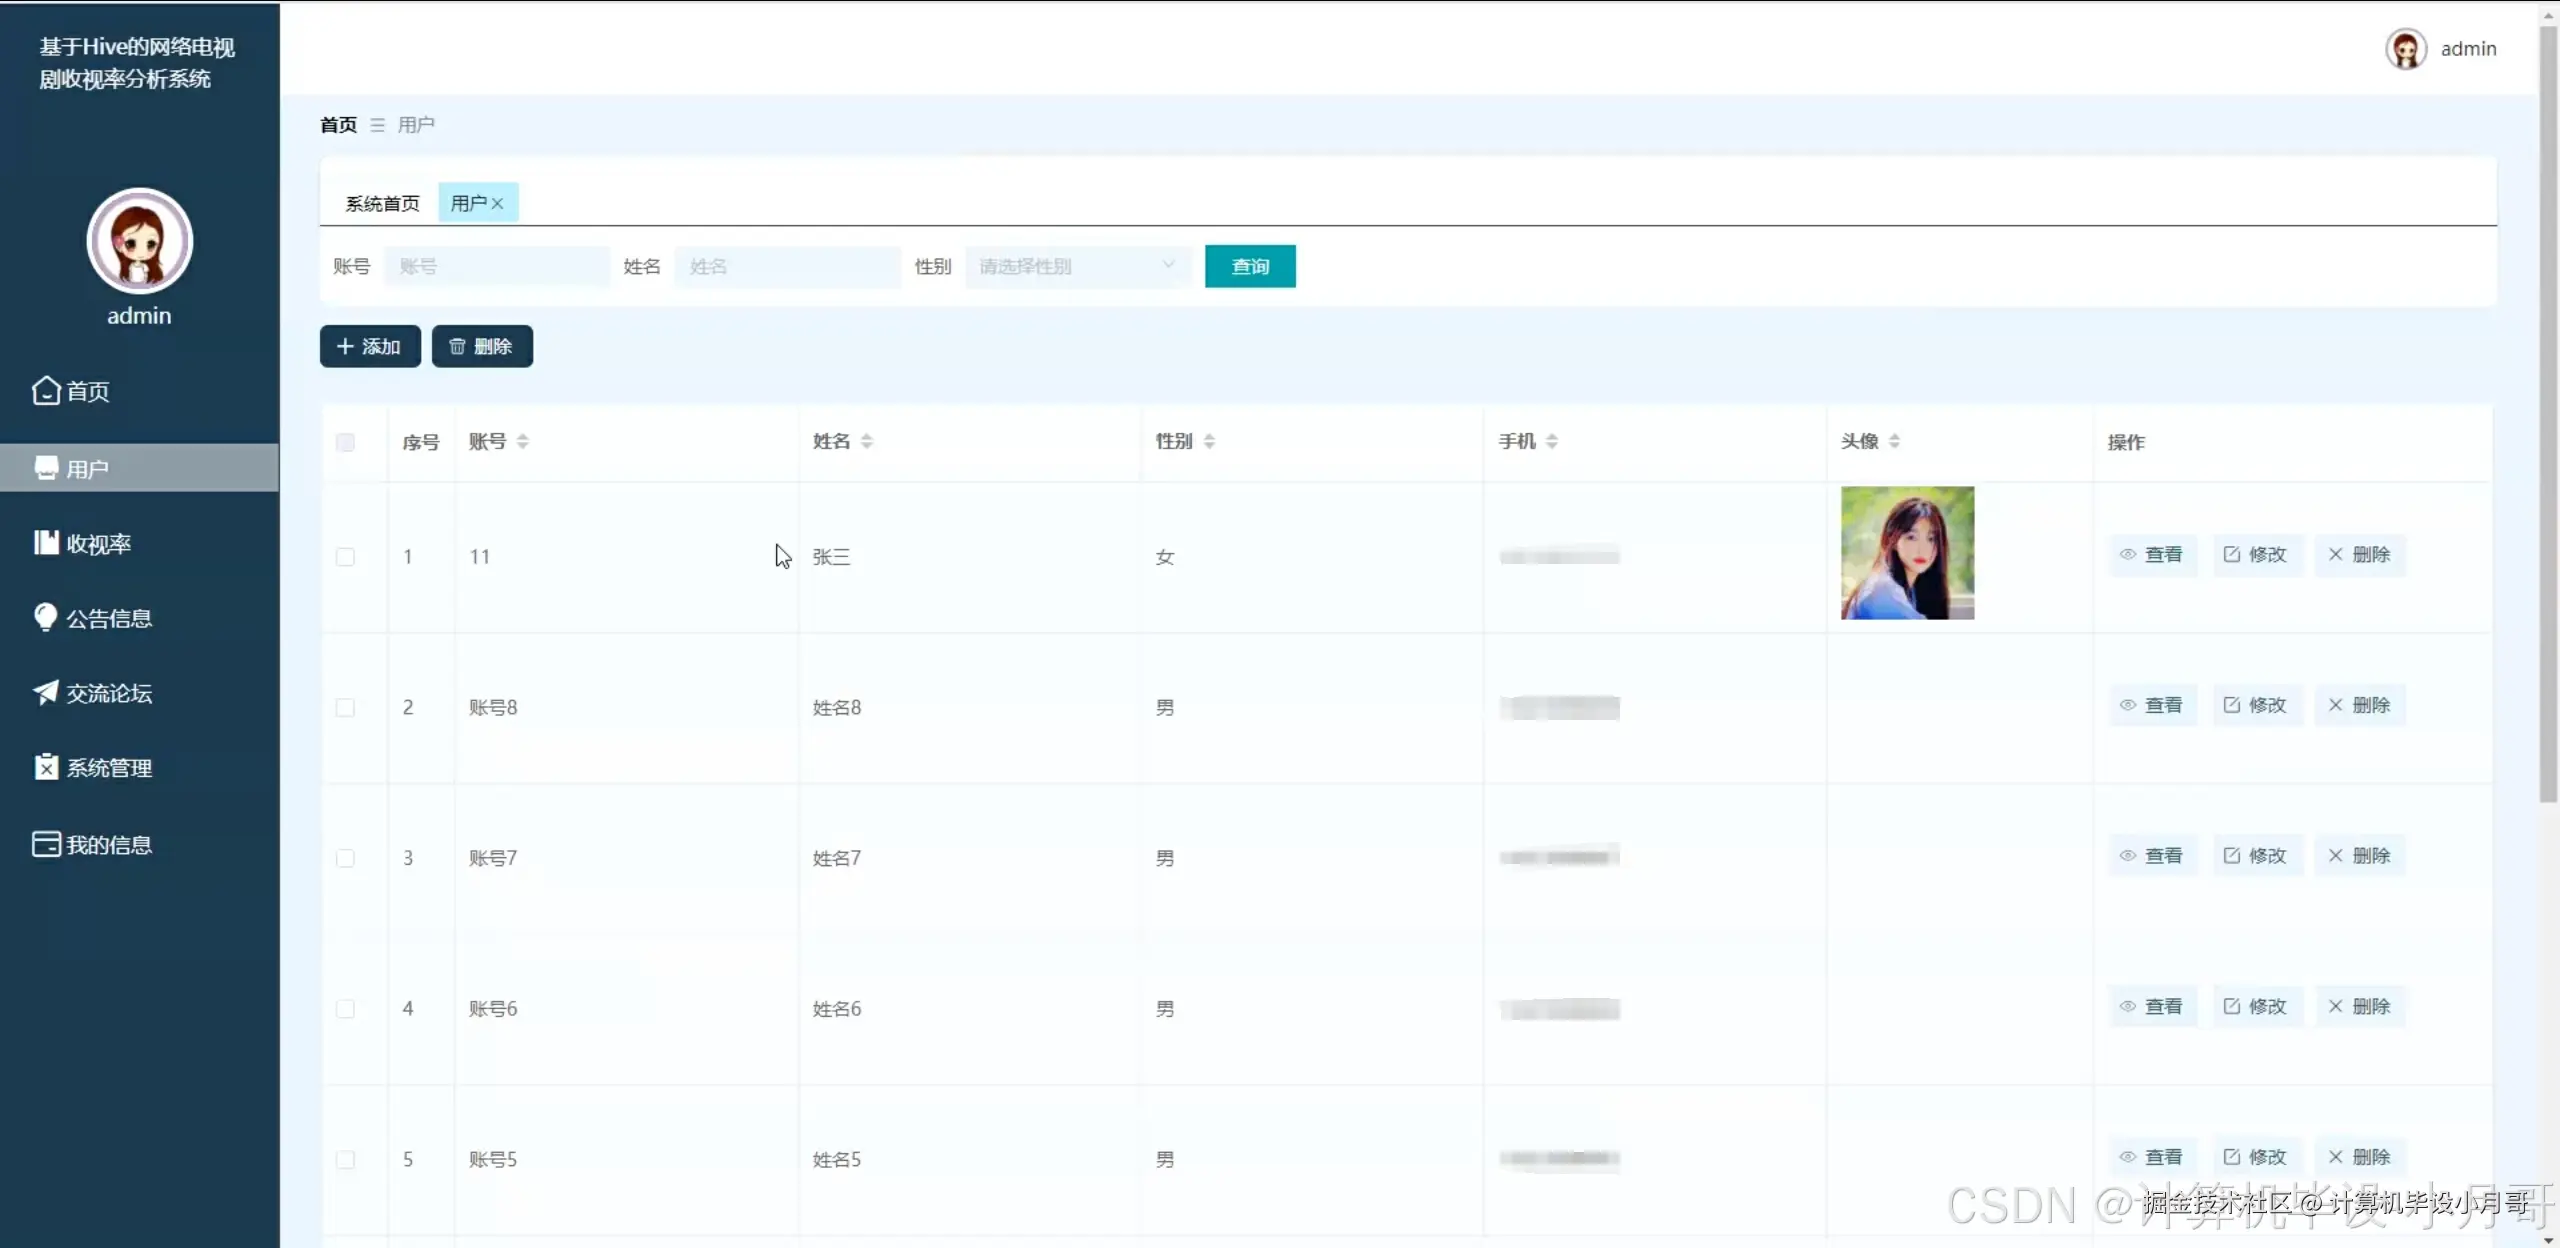Check the box for row 张三
This screenshot has width=2560, height=1248.
coord(345,557)
